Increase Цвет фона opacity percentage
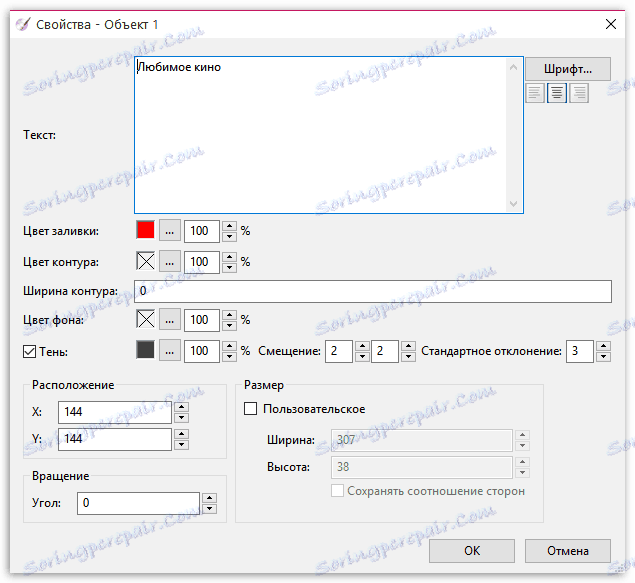Viewport: 635px width, 583px height. (x=230, y=315)
